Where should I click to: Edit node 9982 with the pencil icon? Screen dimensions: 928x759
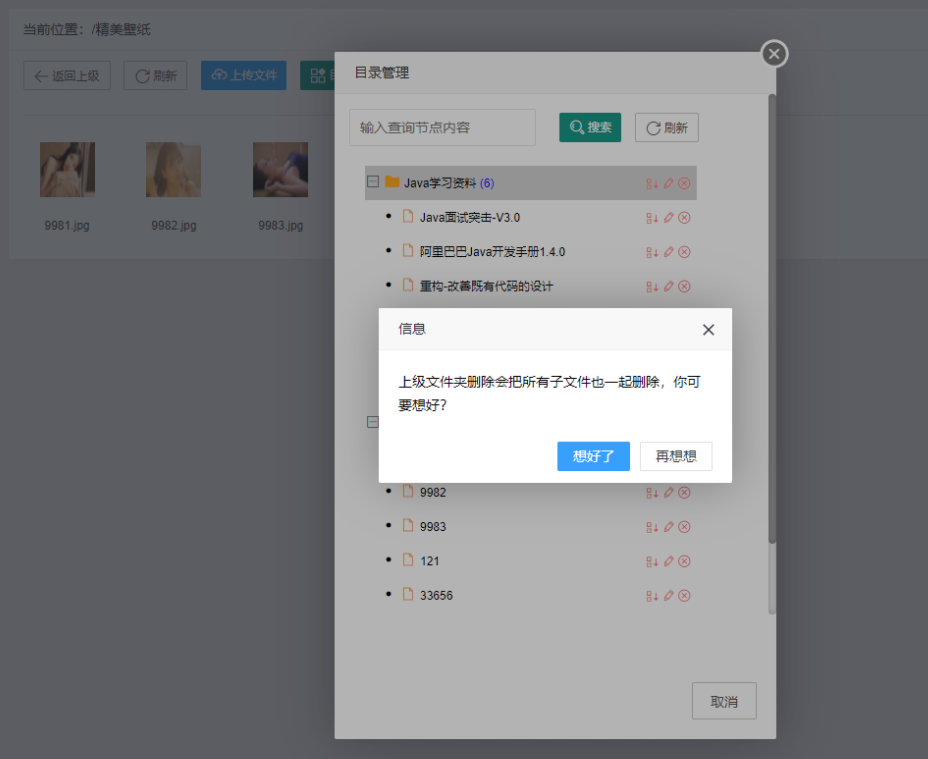(668, 492)
